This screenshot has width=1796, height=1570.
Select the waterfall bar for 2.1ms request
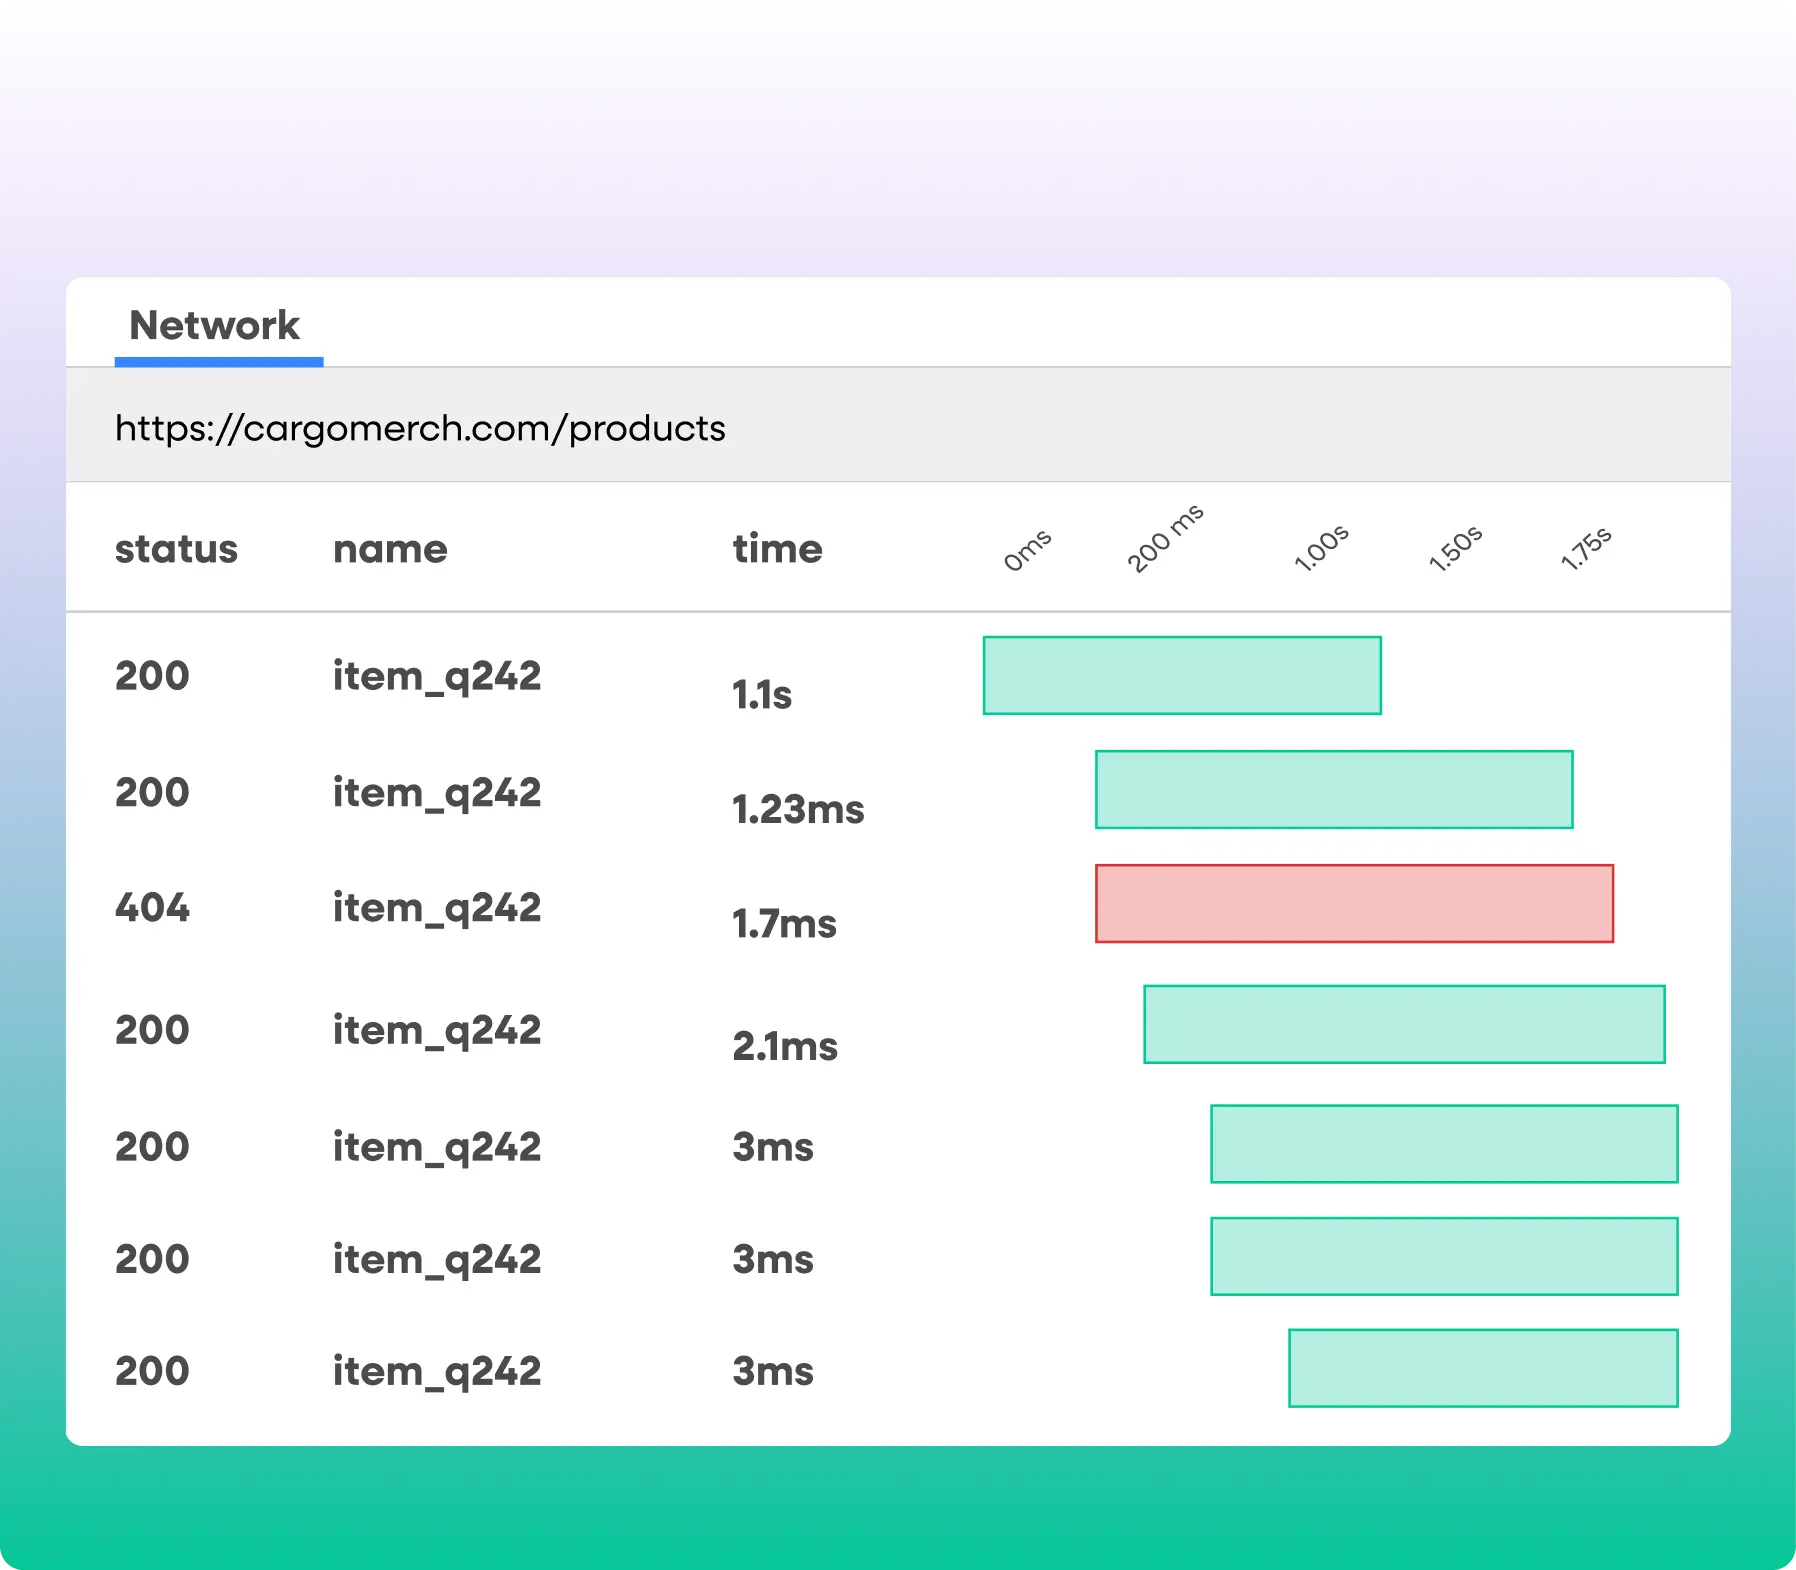tap(1404, 1024)
